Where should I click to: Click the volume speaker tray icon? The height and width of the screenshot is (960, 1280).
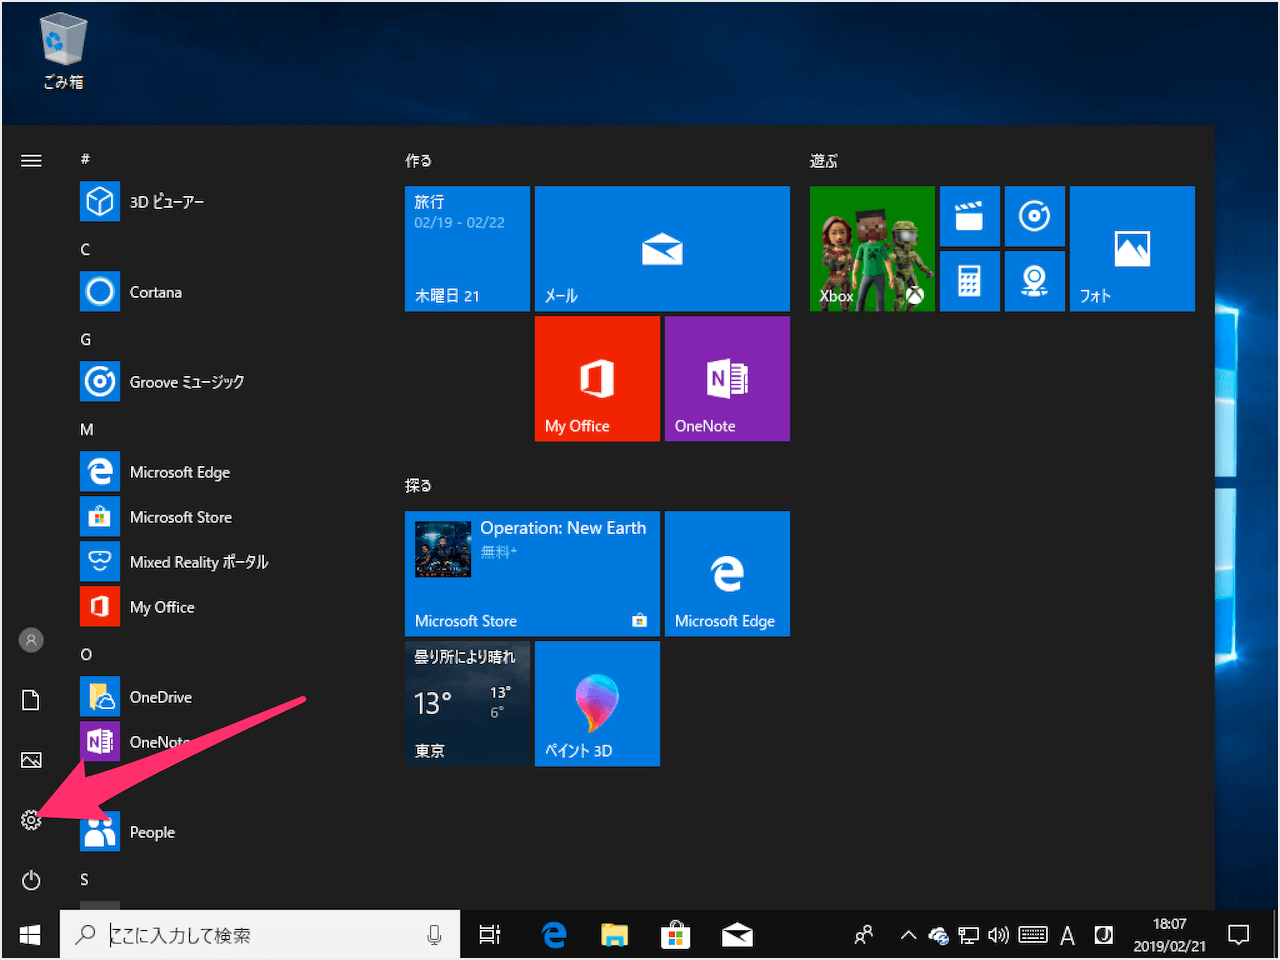click(x=998, y=935)
